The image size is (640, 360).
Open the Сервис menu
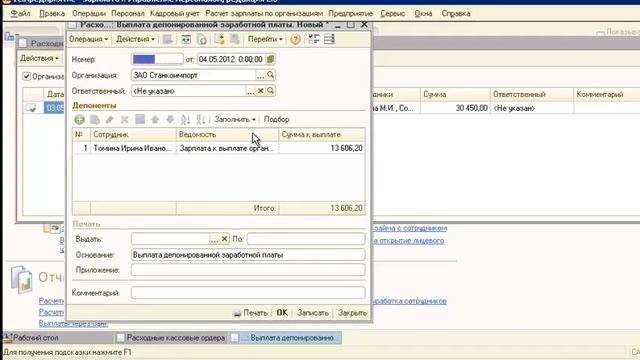393,13
